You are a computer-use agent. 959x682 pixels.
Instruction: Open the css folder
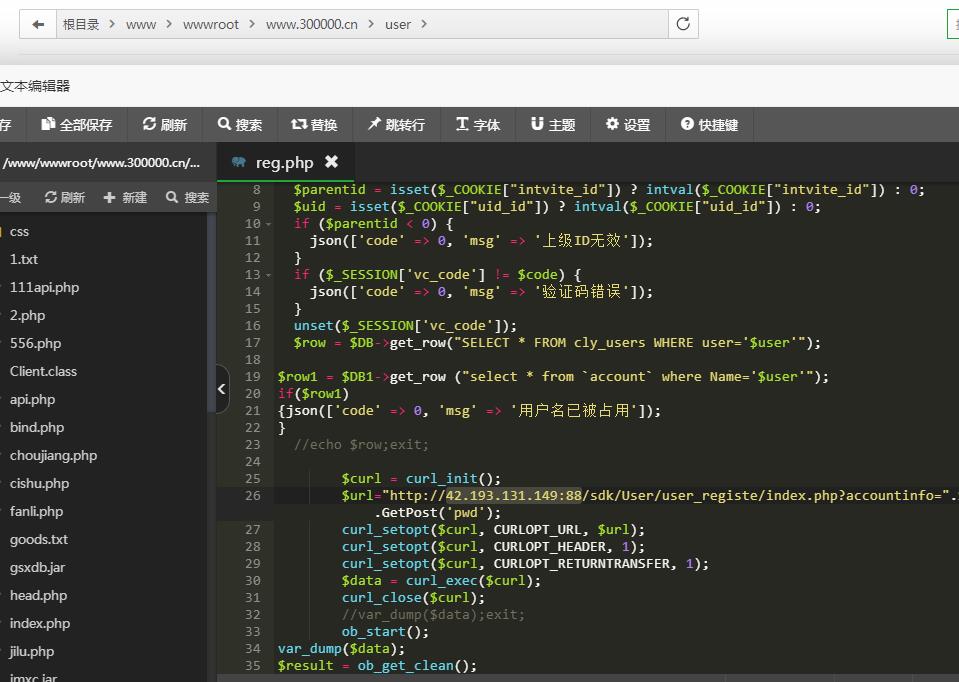click(x=19, y=231)
